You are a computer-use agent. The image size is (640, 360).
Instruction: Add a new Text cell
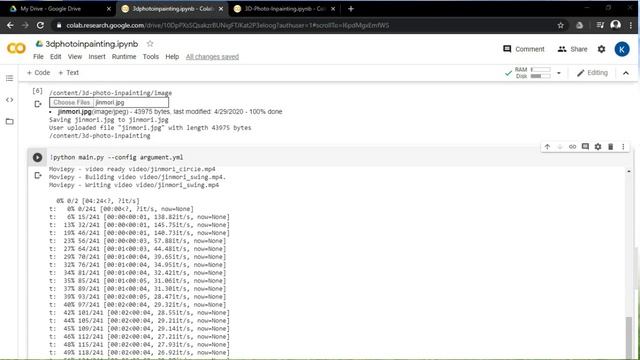tap(69, 73)
